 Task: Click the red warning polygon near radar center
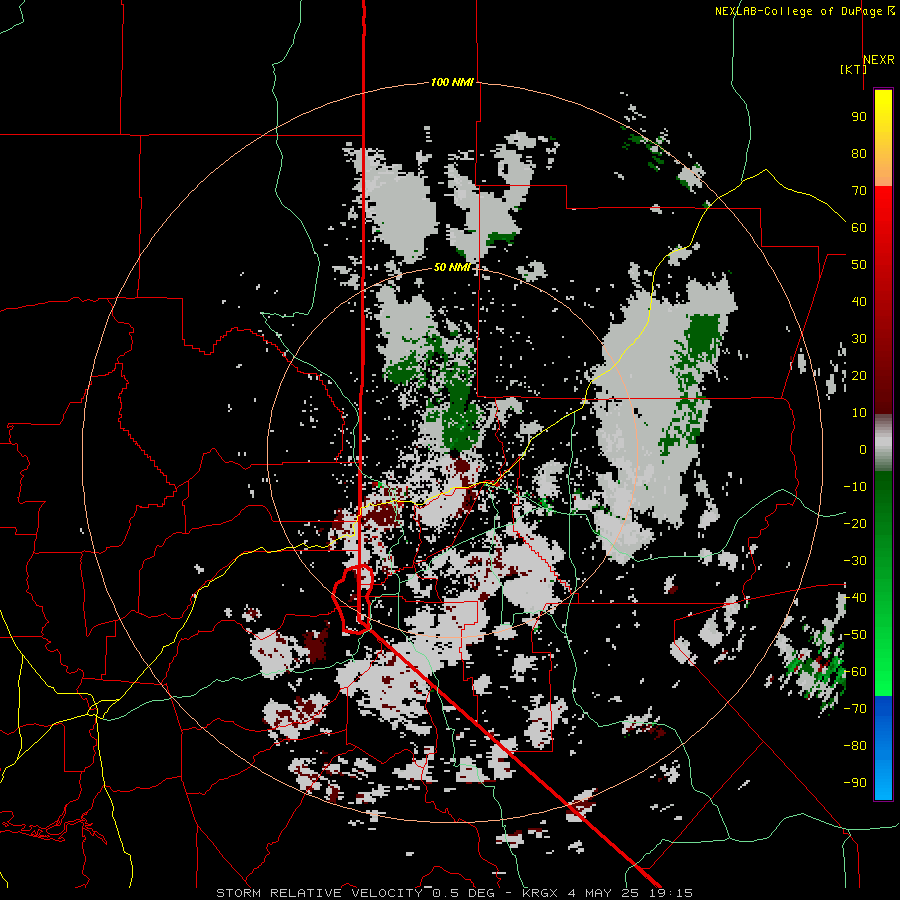pyautogui.click(x=353, y=599)
